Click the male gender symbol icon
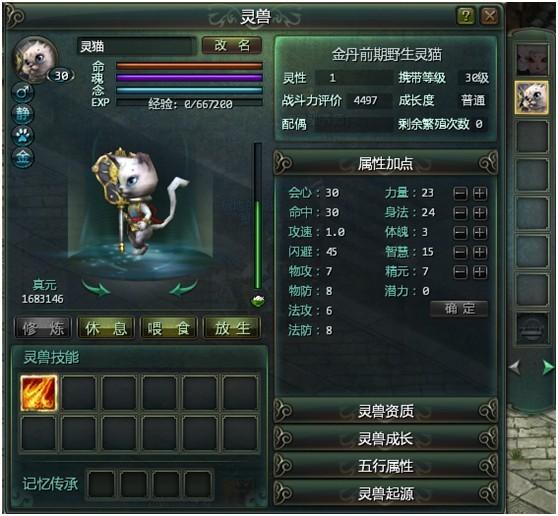The image size is (558, 516). pyautogui.click(x=23, y=93)
